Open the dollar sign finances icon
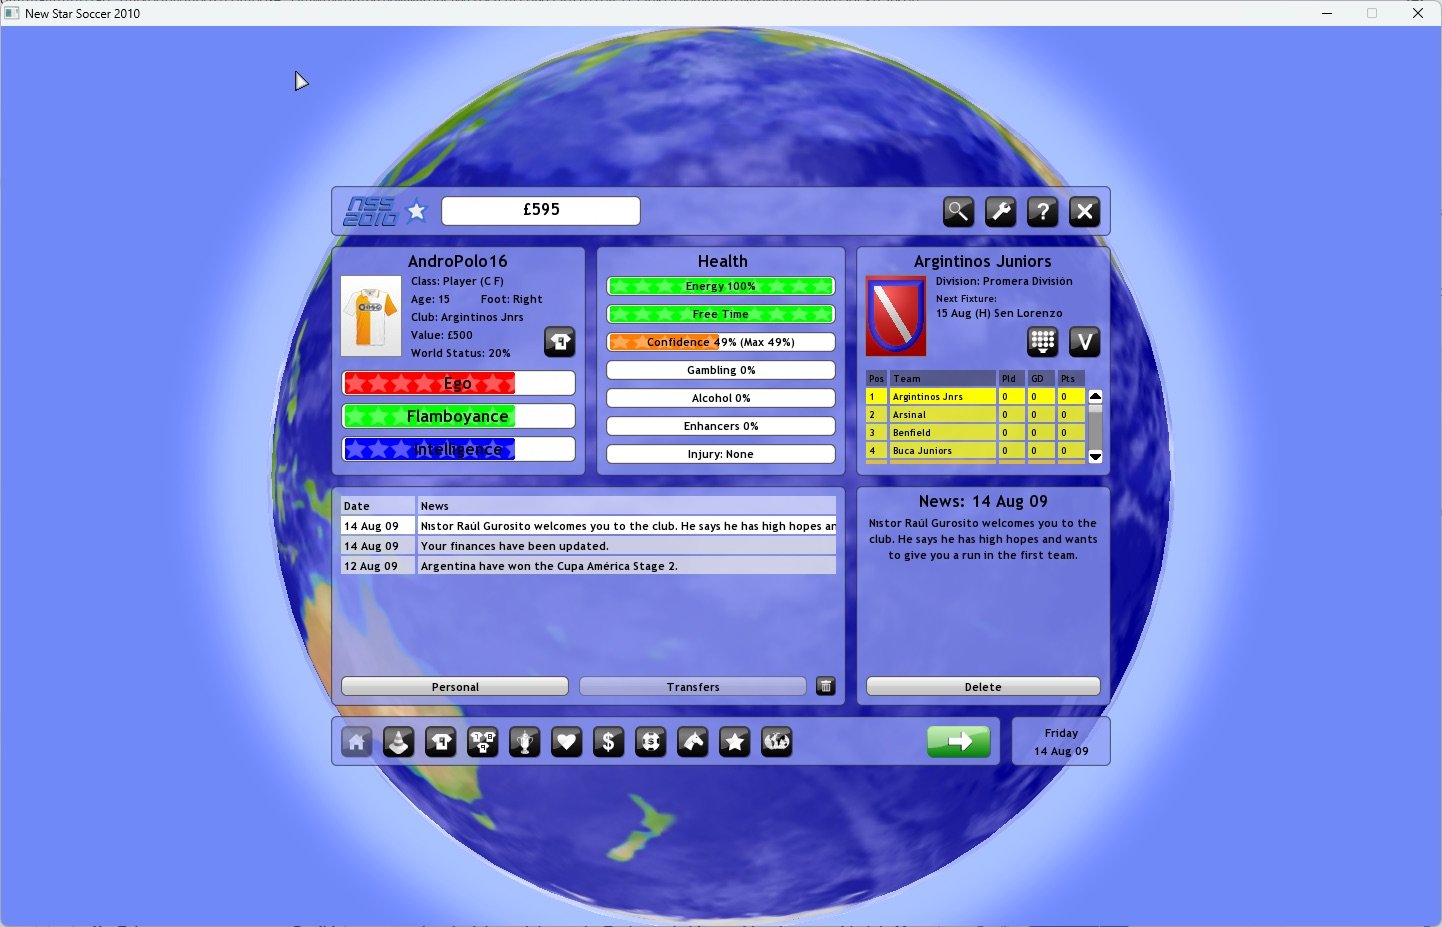Viewport: 1442px width, 927px height. coord(608,742)
